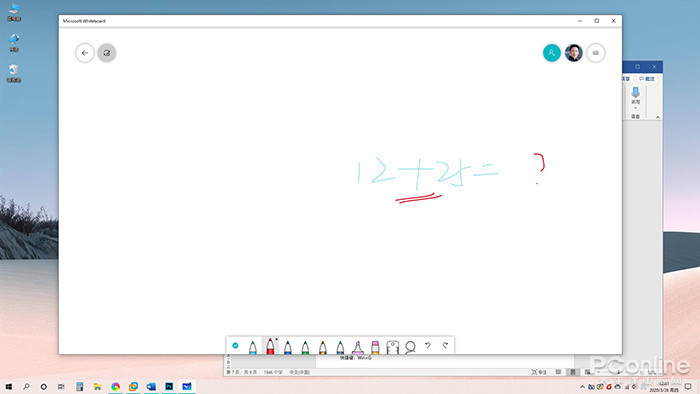Viewport: 700px width, 394px height.
Task: Open the Share button in Word window
Action: point(625,79)
